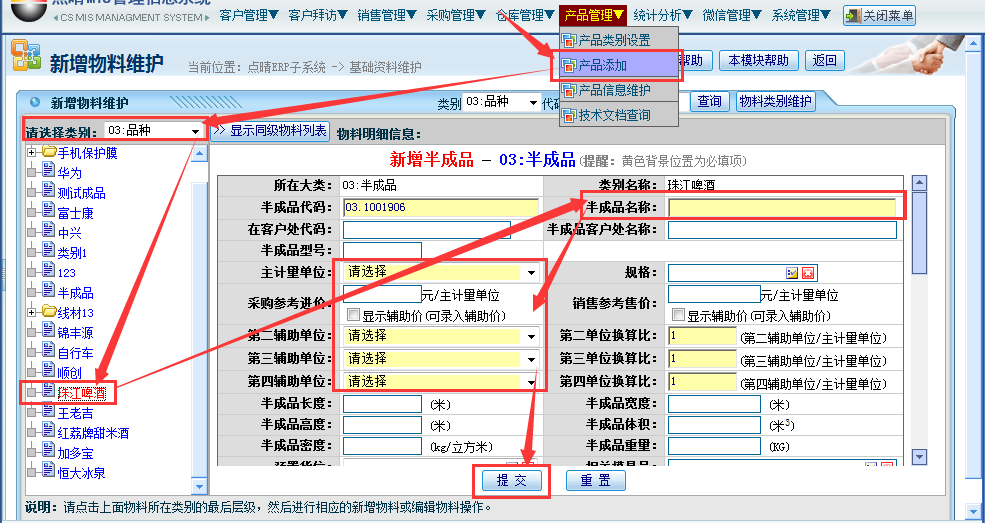Expand the 线材13 tree node
Image resolution: width=985 pixels, height=523 pixels.
(x=32, y=312)
